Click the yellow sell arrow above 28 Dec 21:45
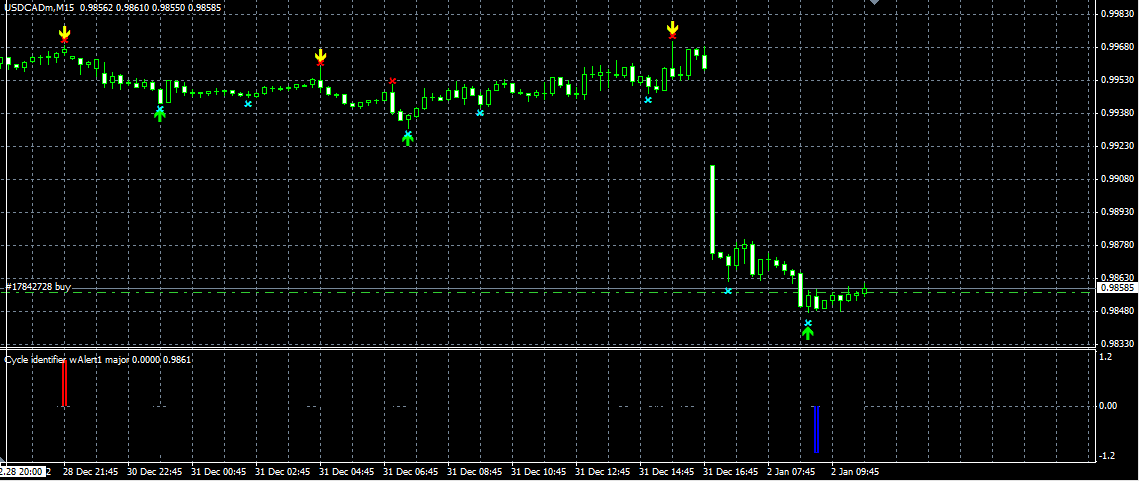The width and height of the screenshot is (1140, 481). pyautogui.click(x=65, y=31)
